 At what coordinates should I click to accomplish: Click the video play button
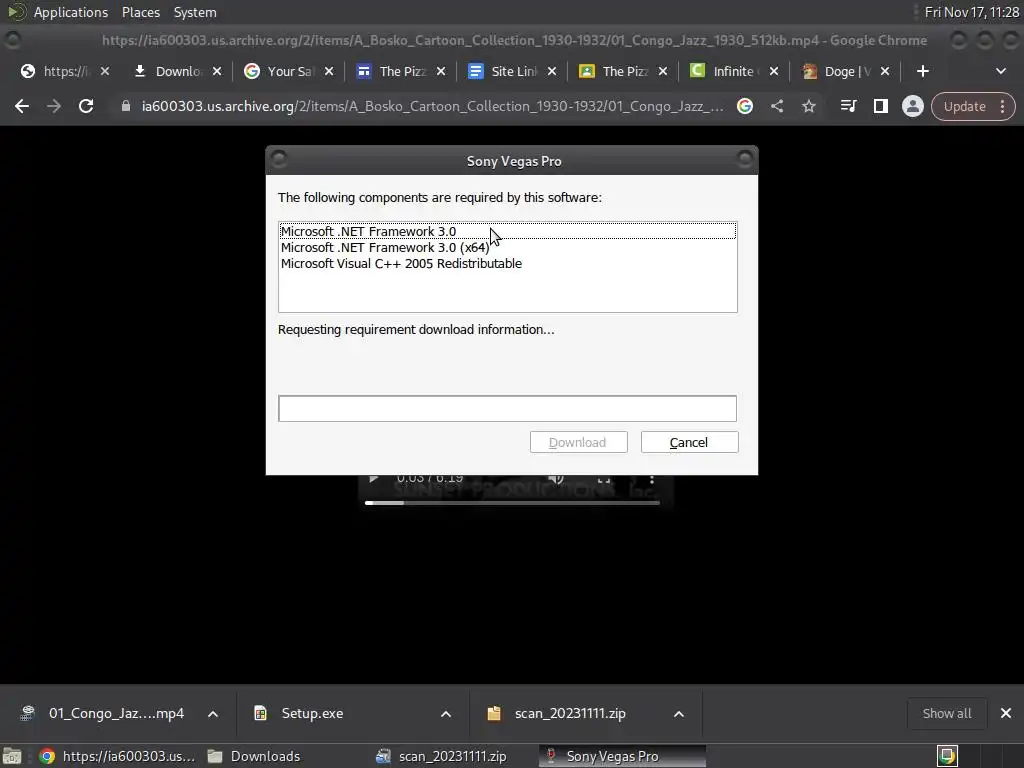(374, 479)
